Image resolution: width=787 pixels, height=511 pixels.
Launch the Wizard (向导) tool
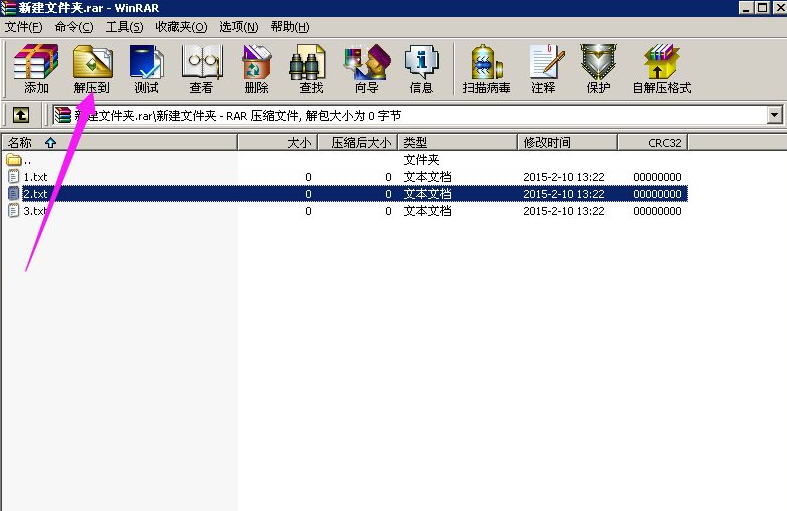(x=366, y=68)
